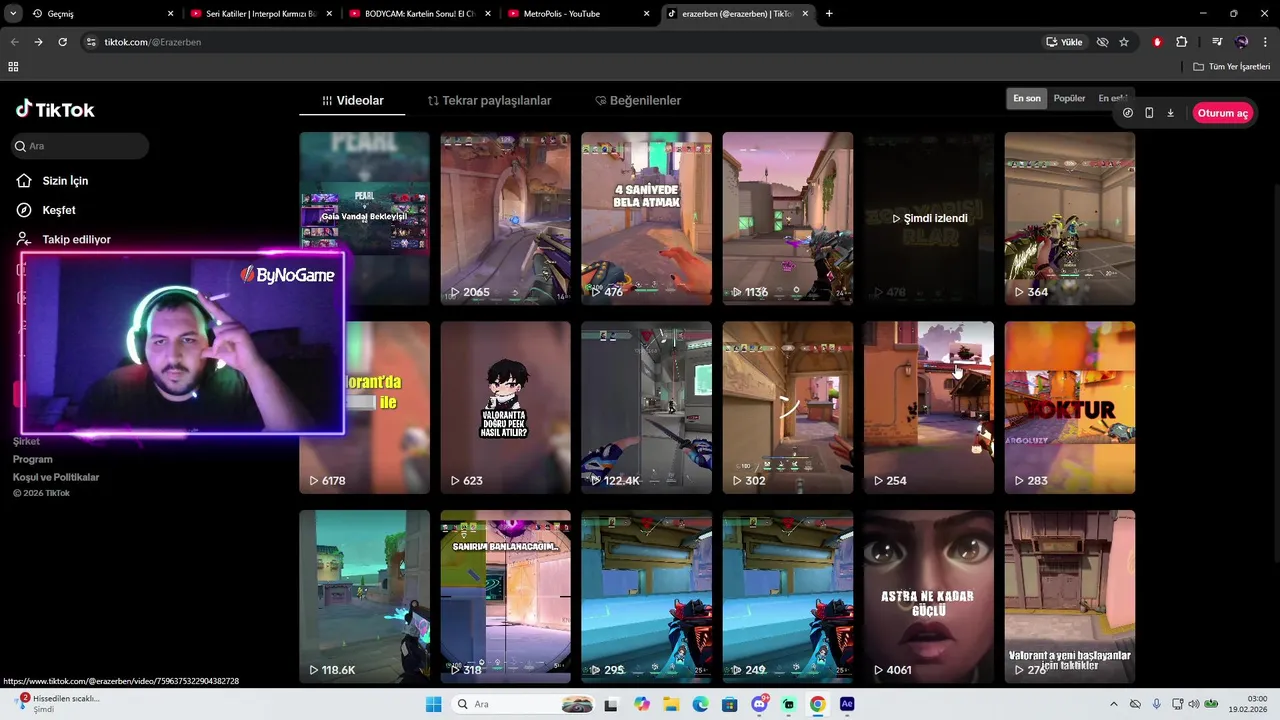Switch to the Geçmiş tab
Screen dimensions: 1280x720
(102, 14)
